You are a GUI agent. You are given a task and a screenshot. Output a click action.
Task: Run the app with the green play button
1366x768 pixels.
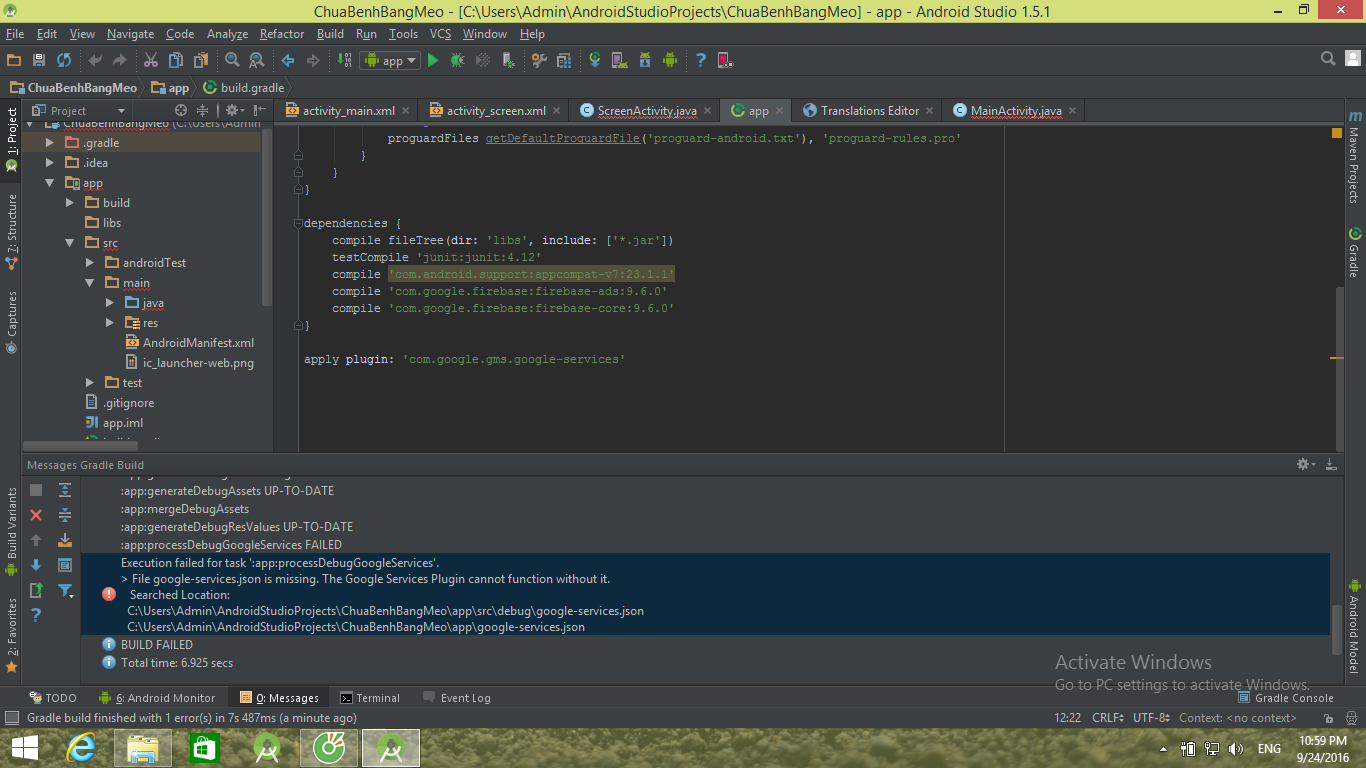(x=433, y=61)
